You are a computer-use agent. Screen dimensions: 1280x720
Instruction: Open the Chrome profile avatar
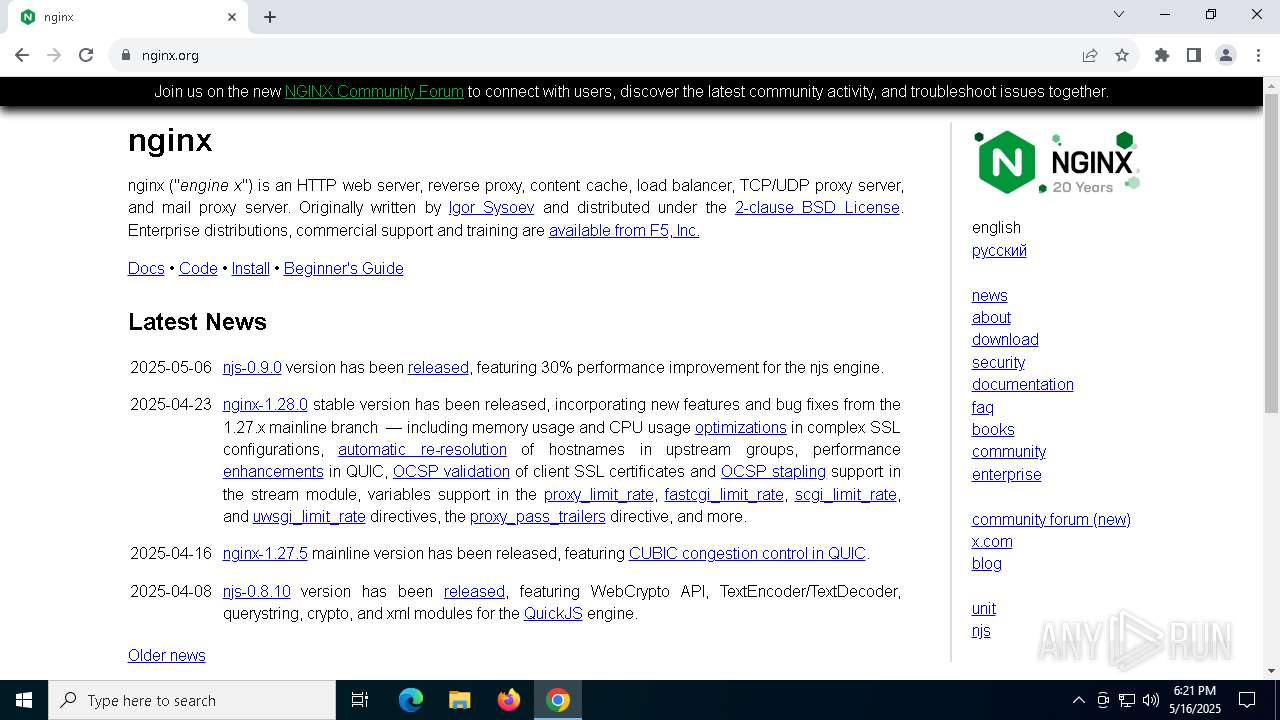point(1226,55)
